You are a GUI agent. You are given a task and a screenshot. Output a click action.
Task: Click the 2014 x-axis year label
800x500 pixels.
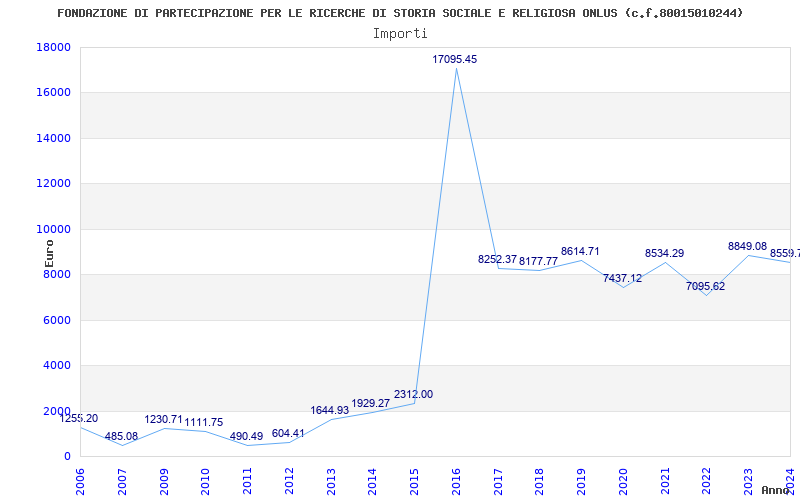click(372, 481)
